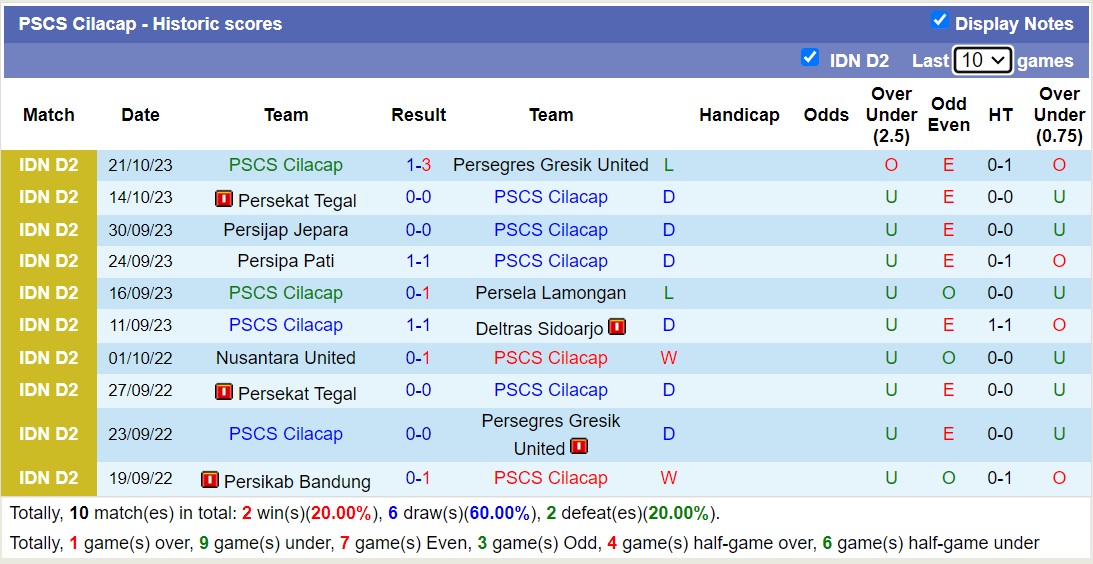Click the HT column header
Viewport: 1093px width, 564px height.
click(1000, 115)
